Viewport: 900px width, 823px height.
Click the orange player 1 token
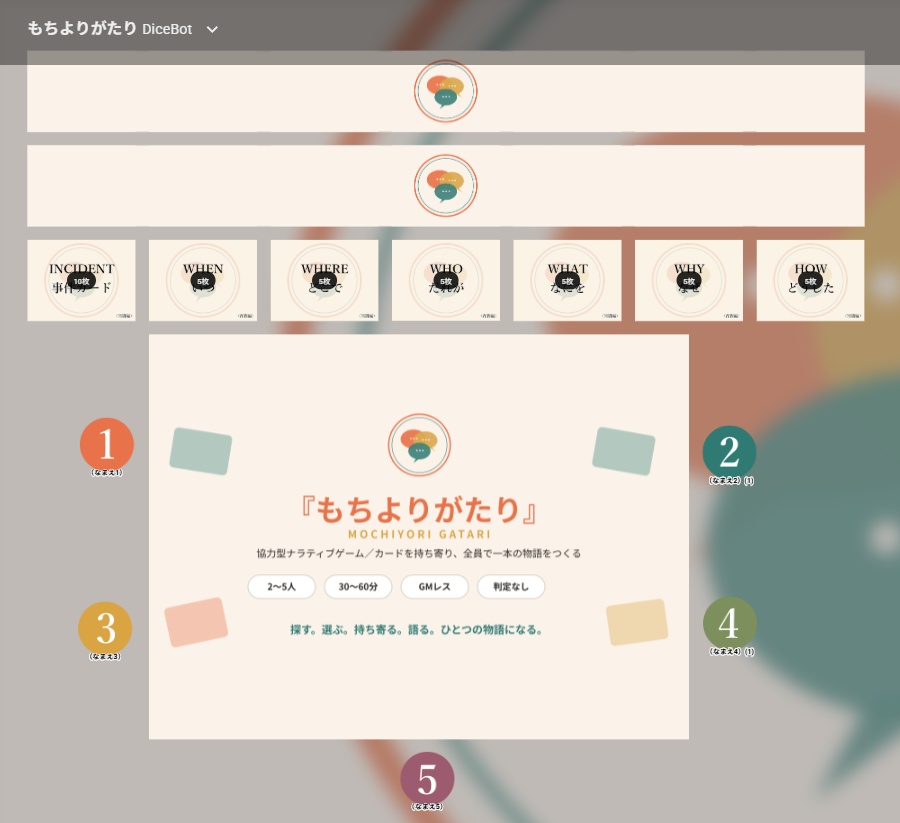(107, 444)
